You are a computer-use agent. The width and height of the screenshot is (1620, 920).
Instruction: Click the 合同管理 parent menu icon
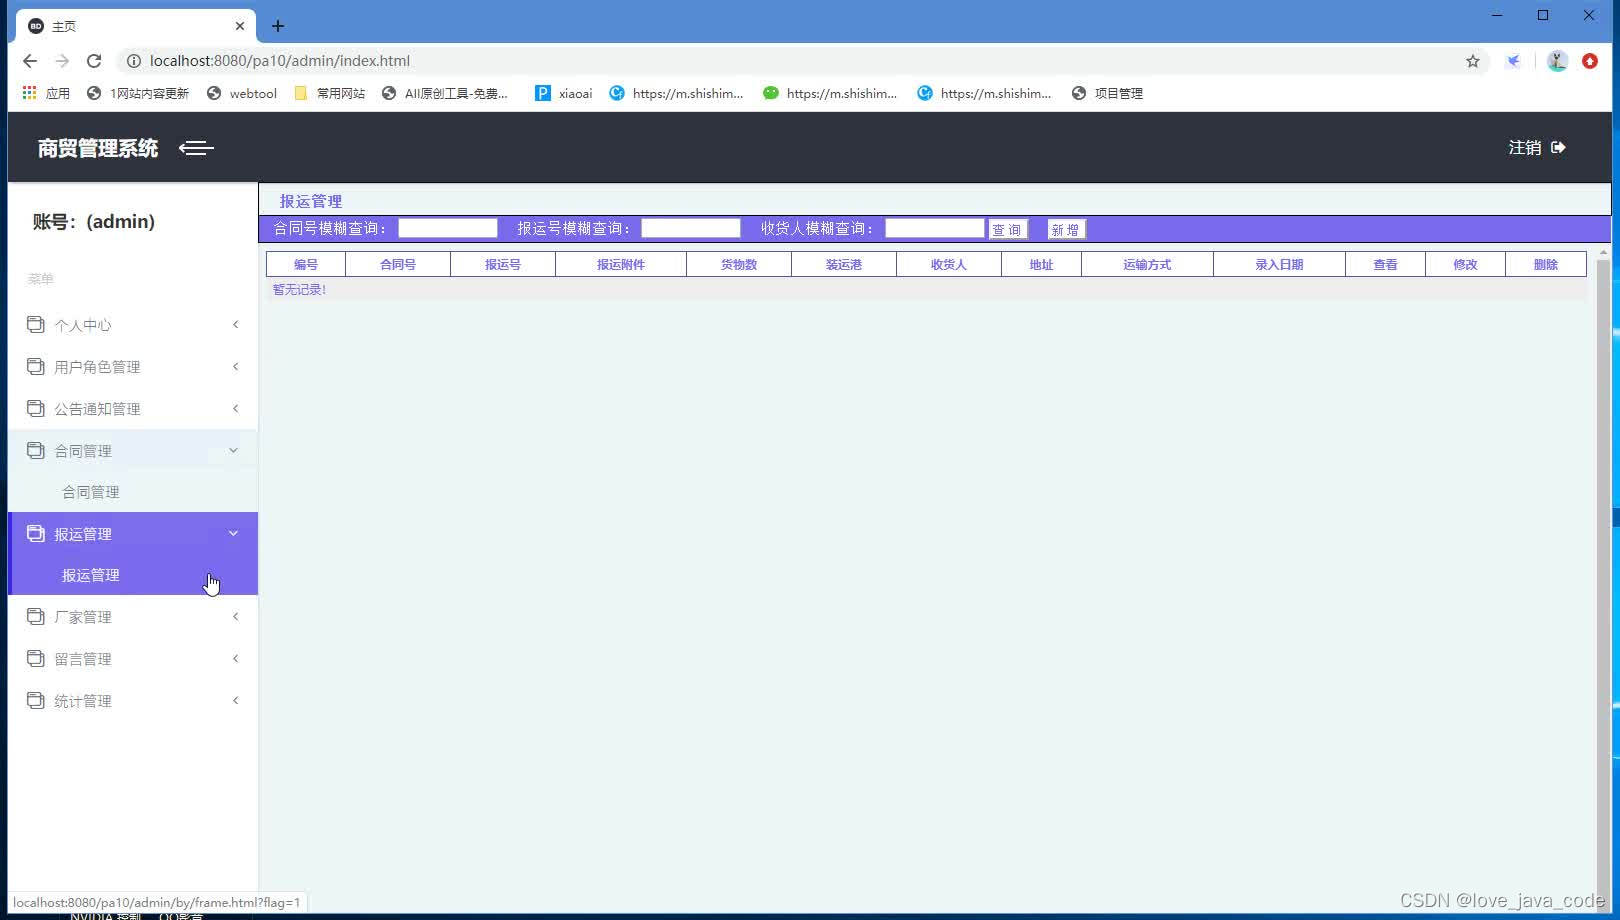pos(36,450)
